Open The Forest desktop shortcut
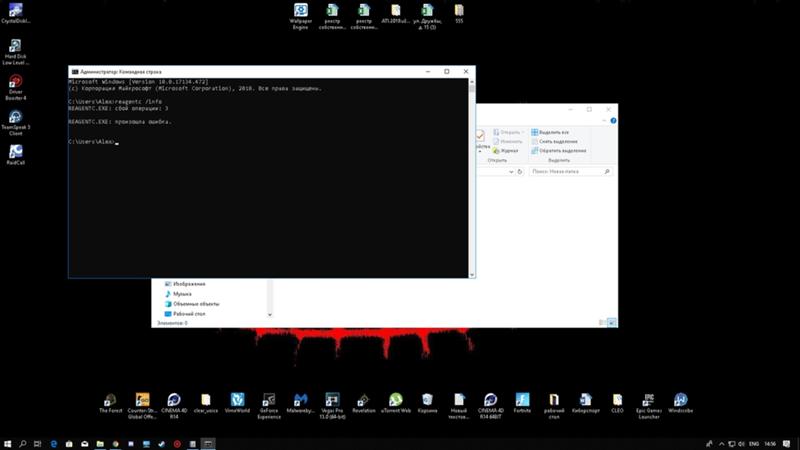This screenshot has width=800, height=450. point(111,403)
